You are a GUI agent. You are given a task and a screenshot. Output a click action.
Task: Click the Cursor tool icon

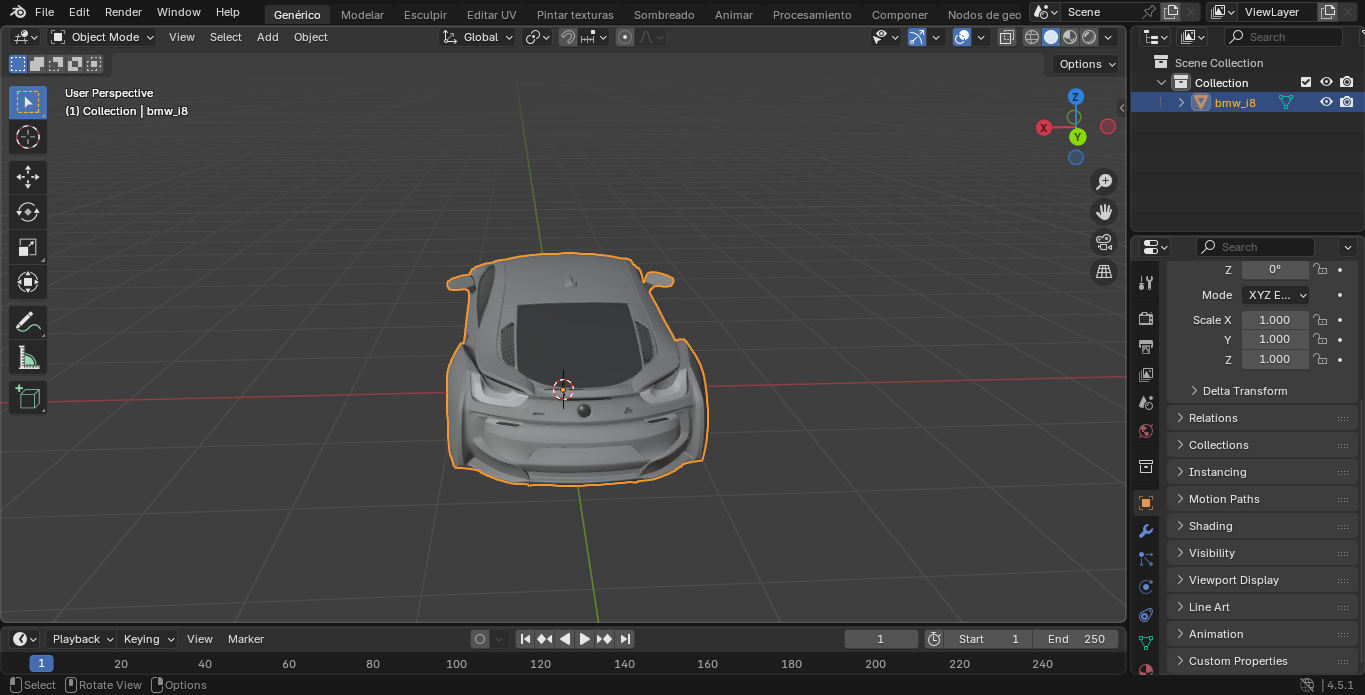28,137
